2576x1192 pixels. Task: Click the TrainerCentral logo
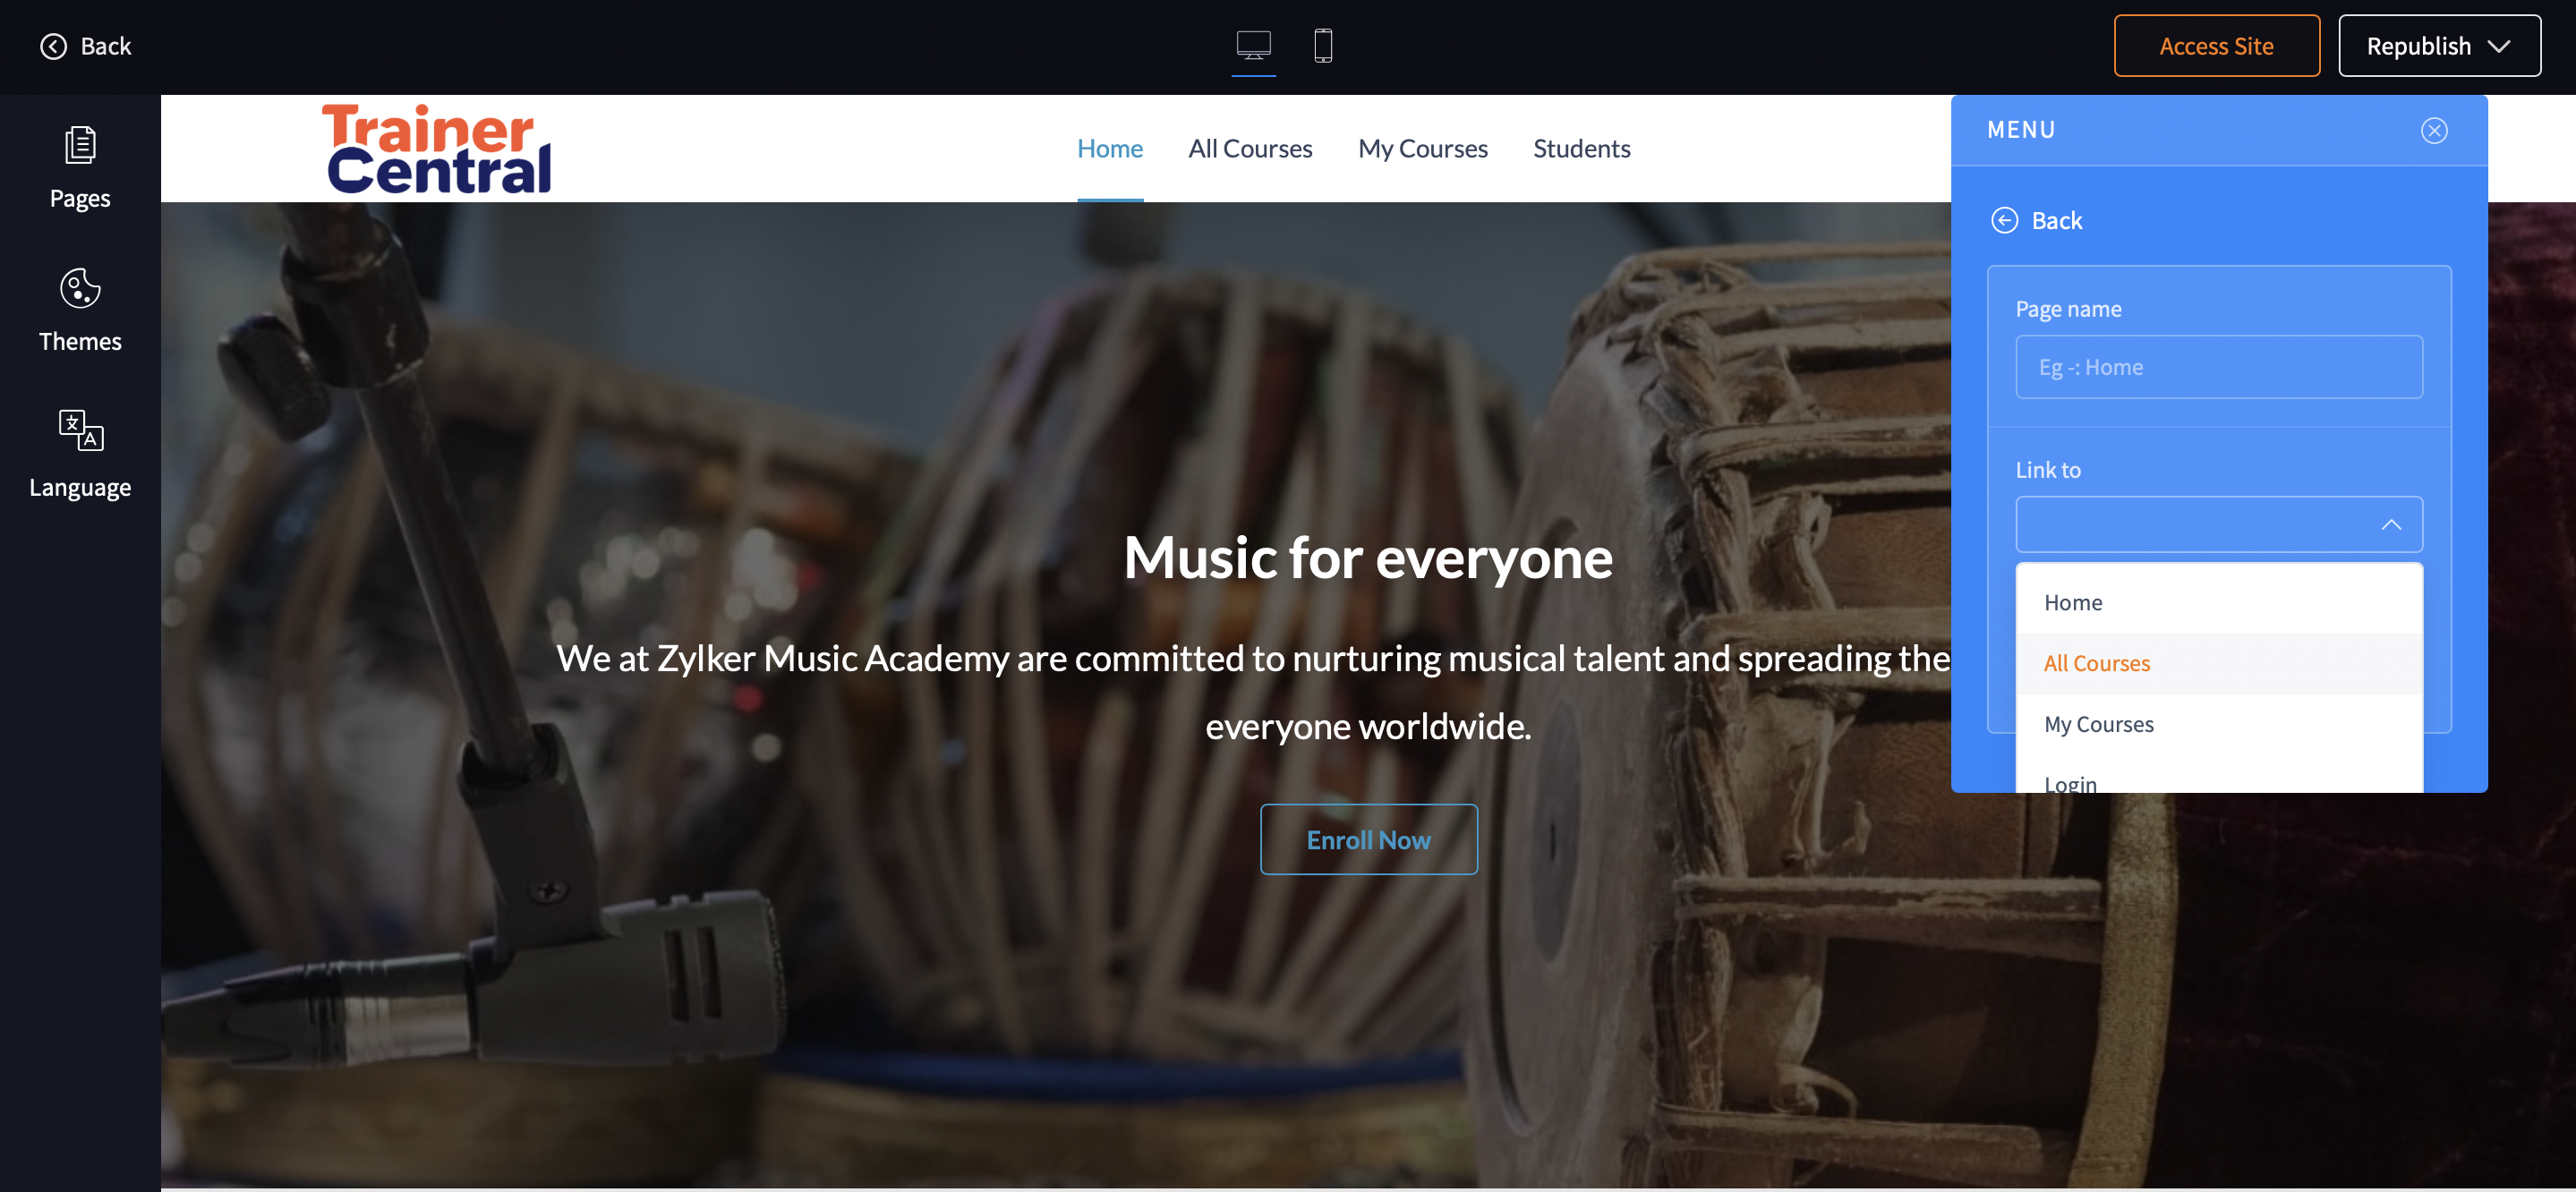437,149
